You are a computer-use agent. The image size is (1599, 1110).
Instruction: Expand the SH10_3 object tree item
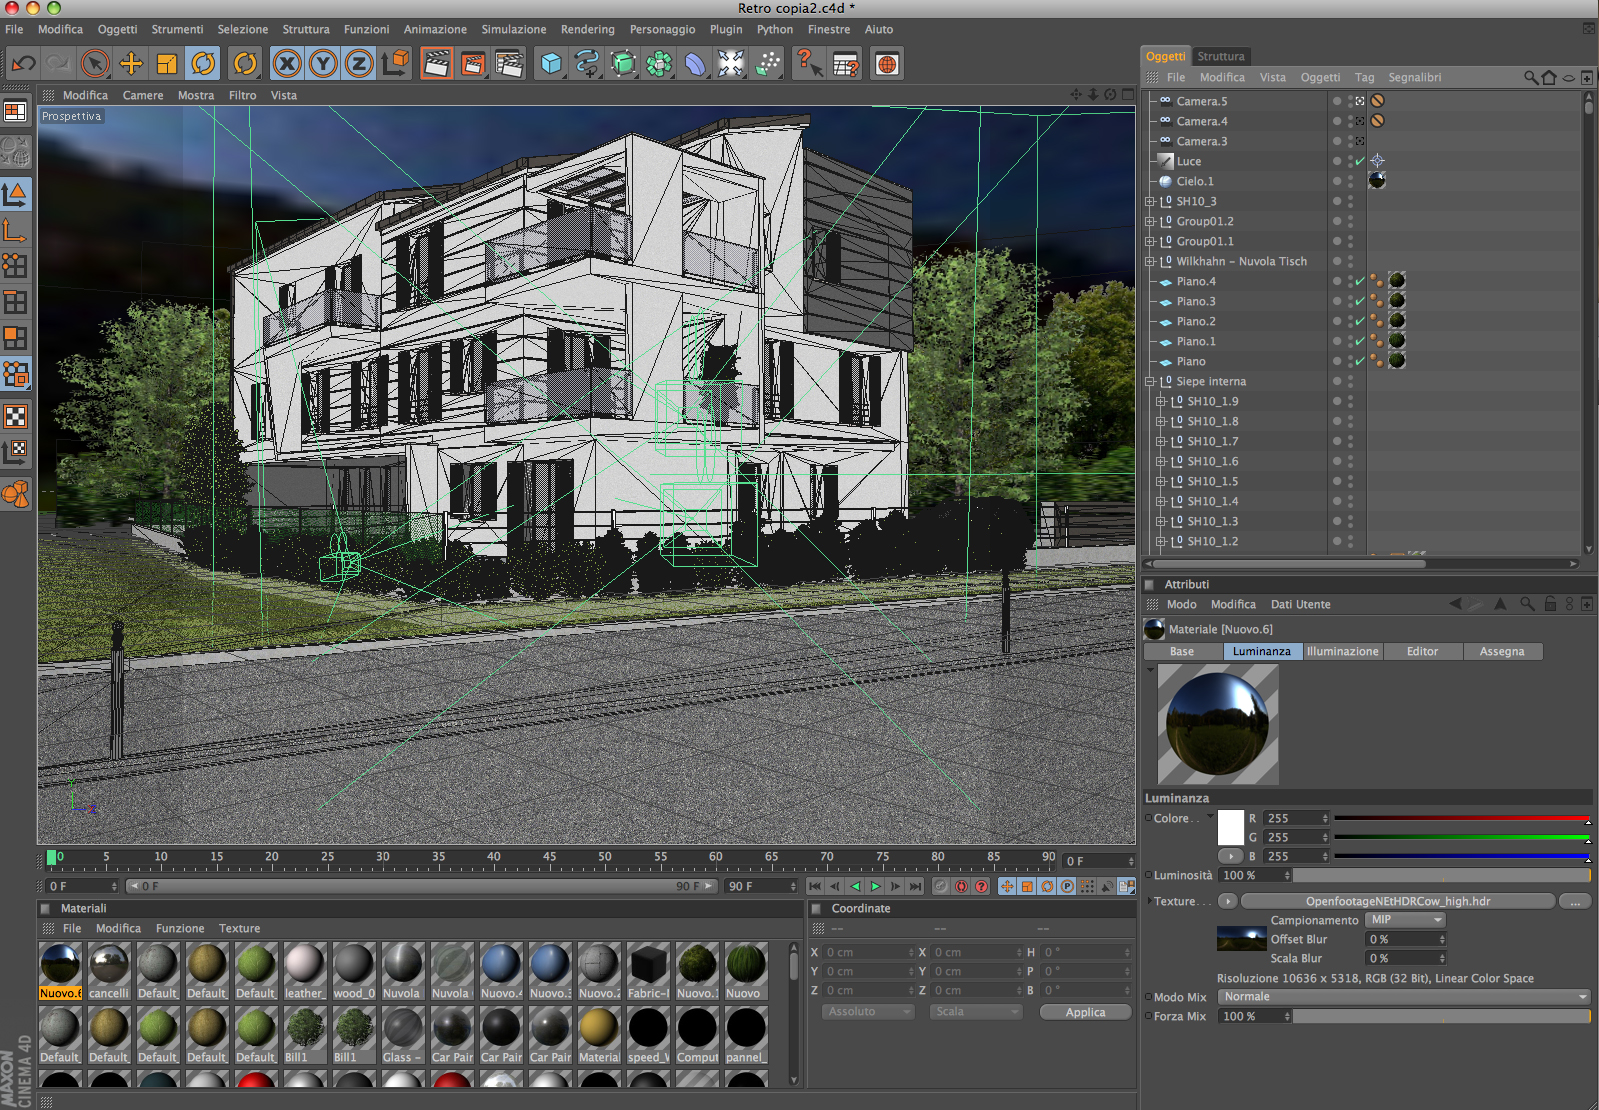click(1150, 201)
